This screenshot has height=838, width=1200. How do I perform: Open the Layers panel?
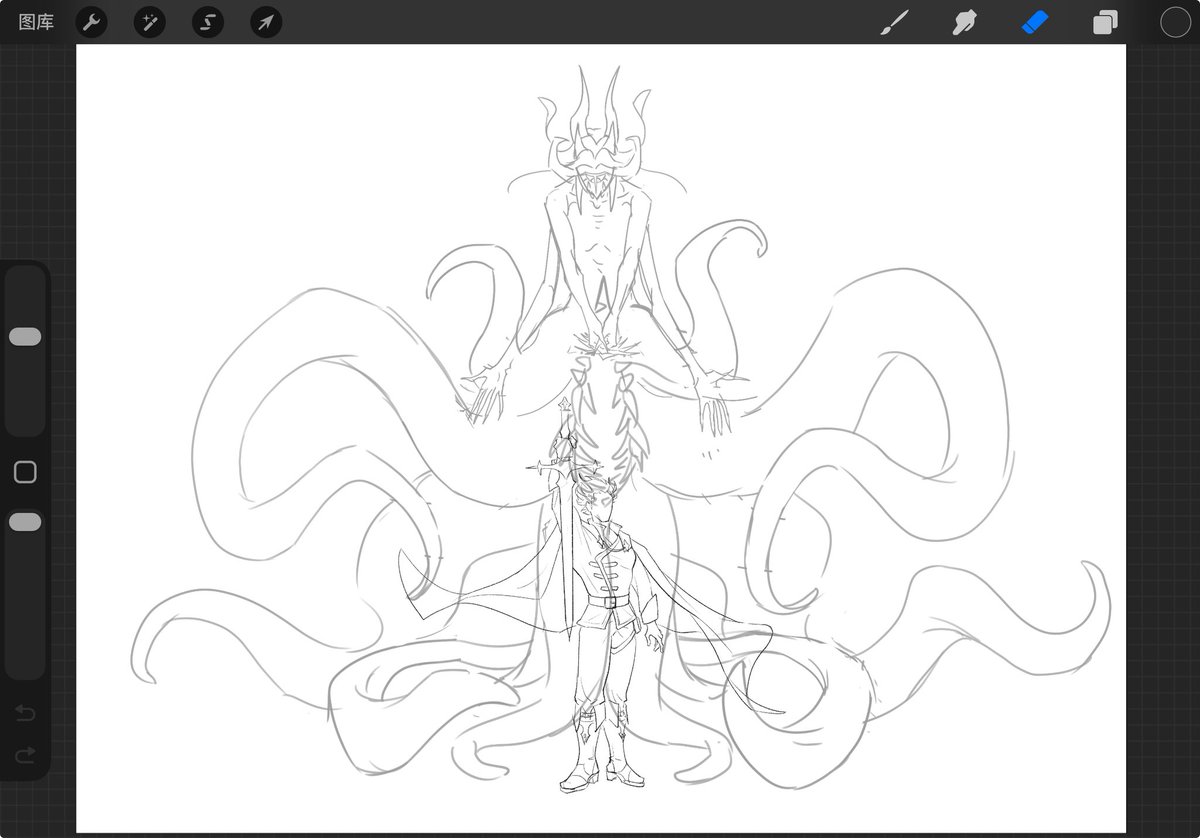pos(1105,22)
